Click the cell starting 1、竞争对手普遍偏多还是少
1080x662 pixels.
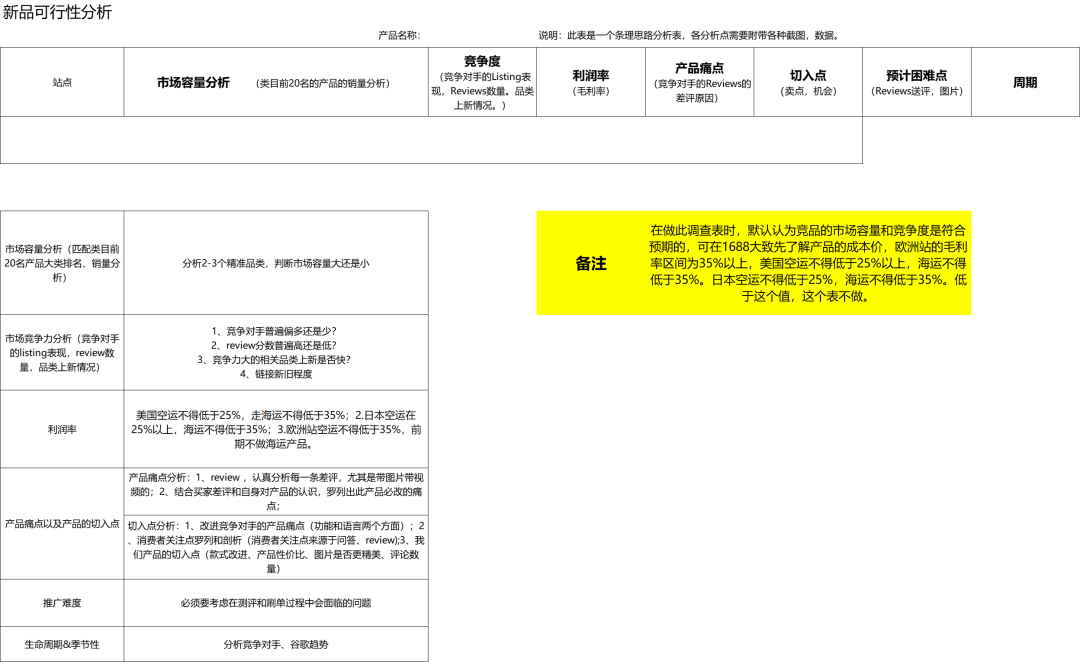point(276,353)
